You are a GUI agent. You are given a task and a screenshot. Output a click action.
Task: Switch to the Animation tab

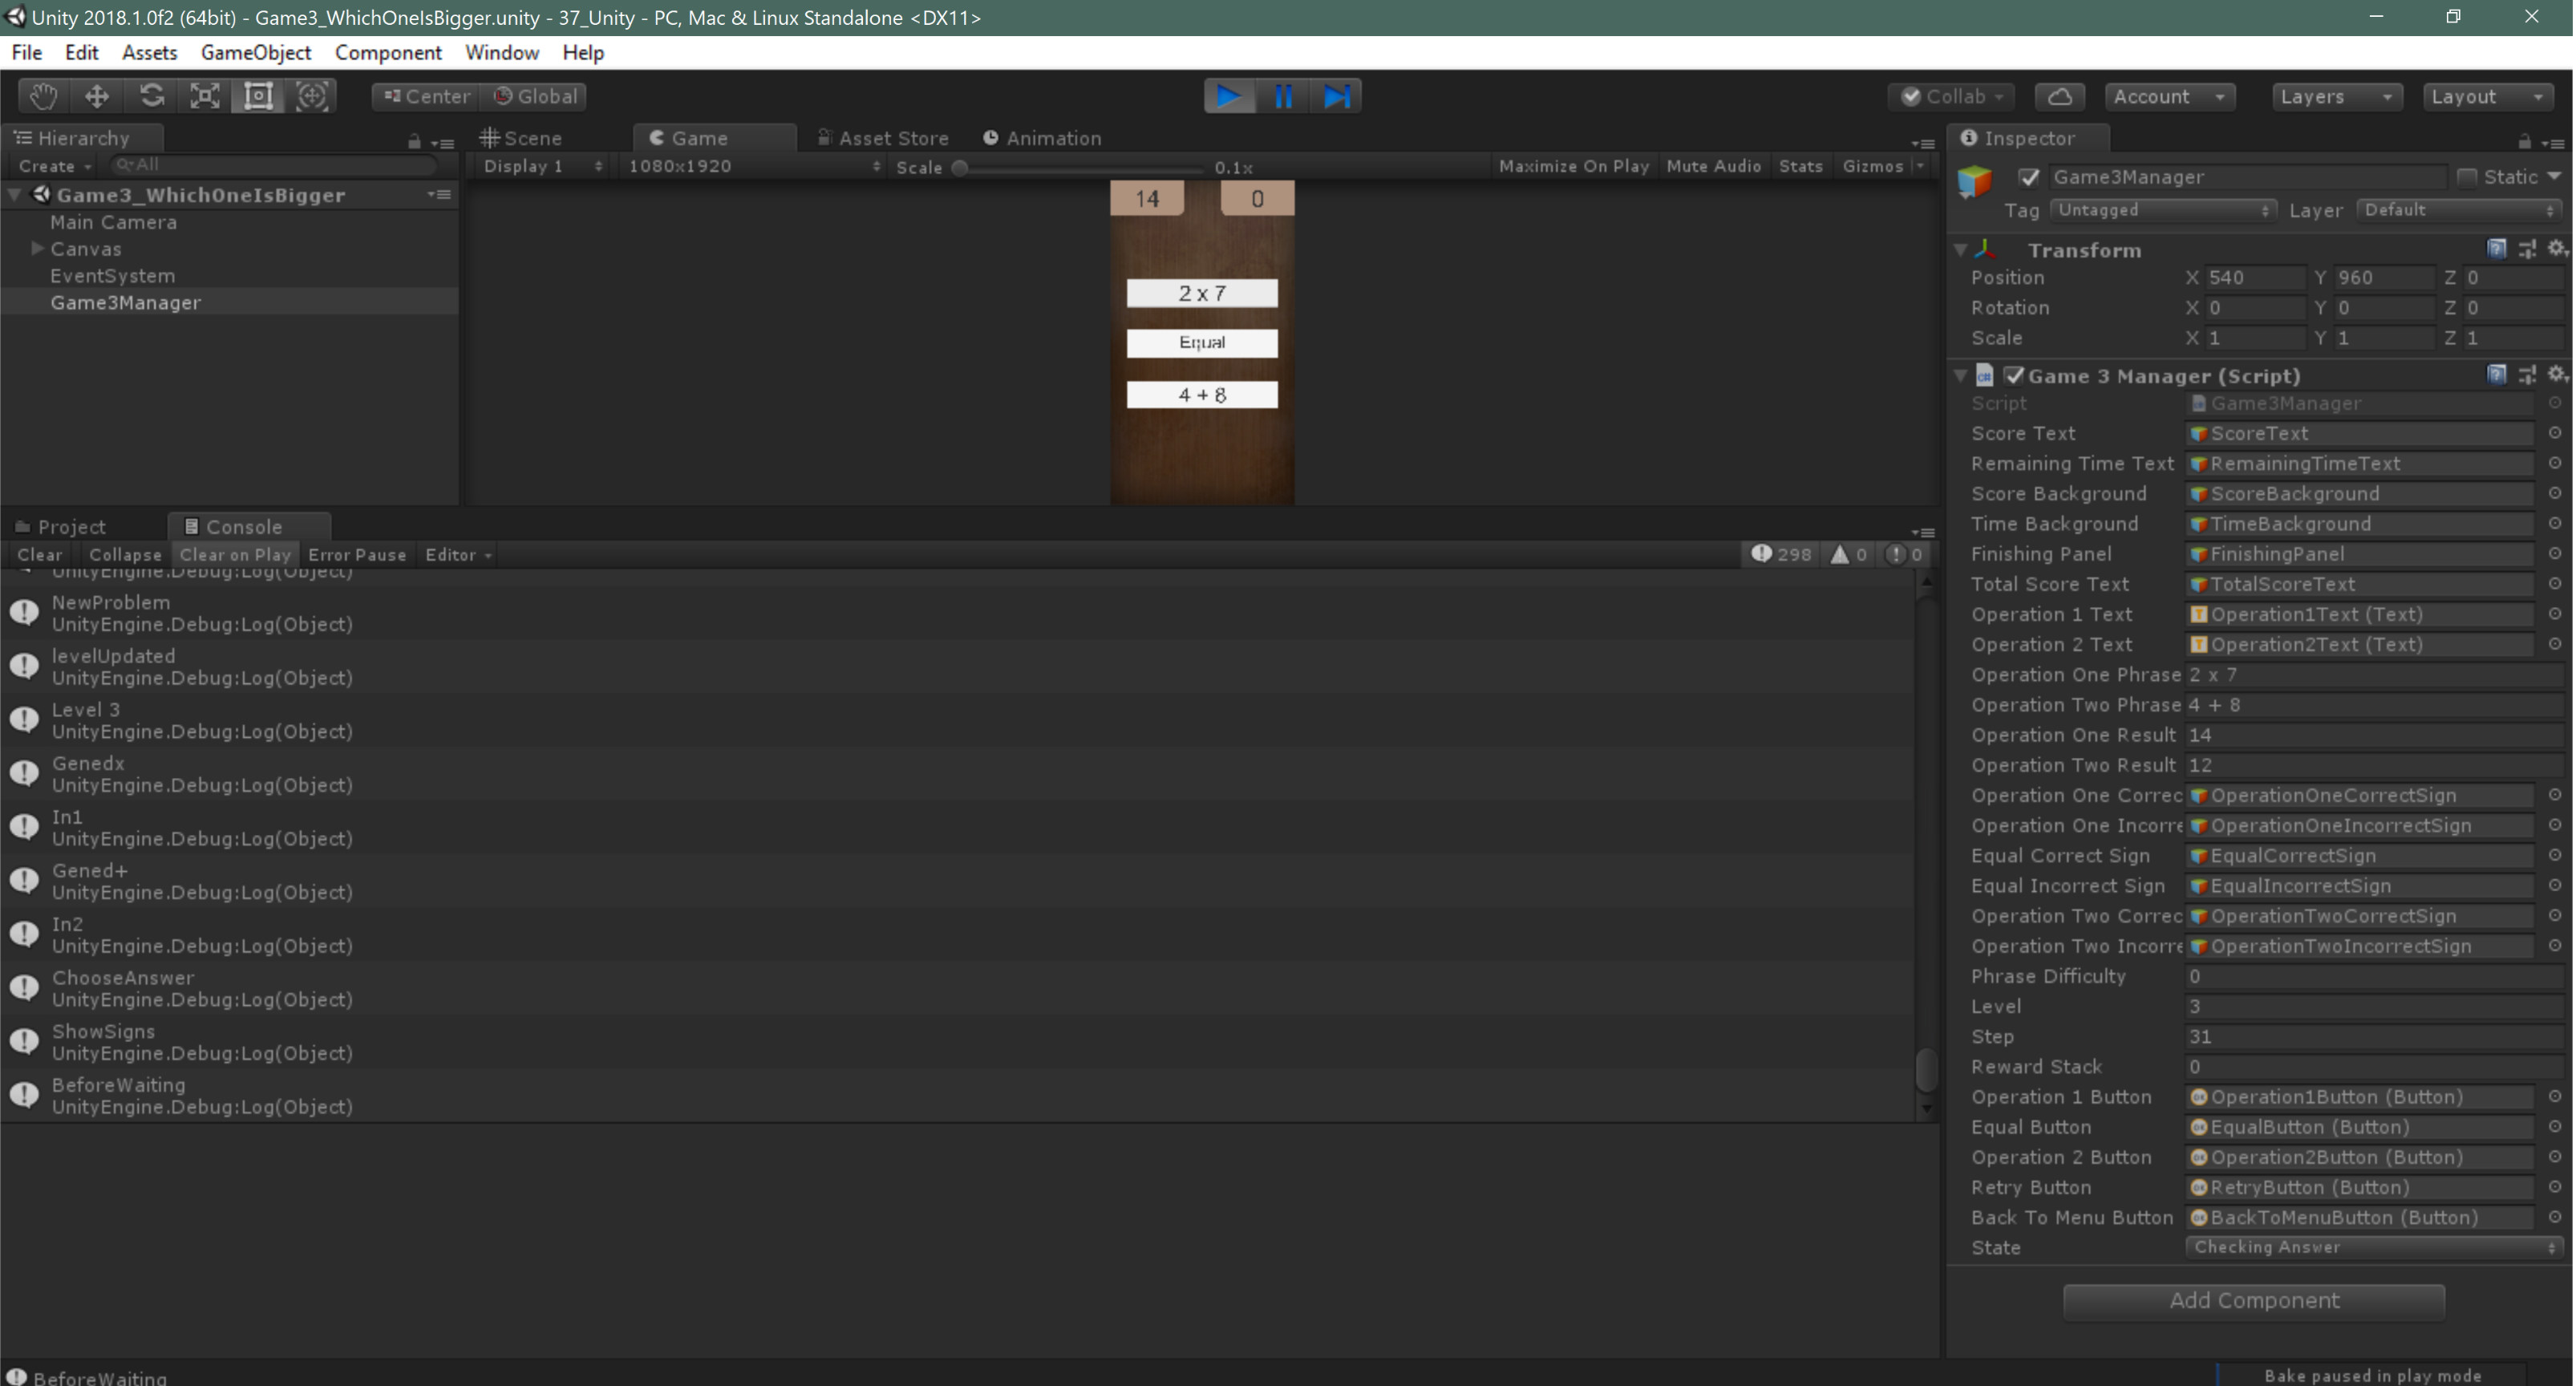(x=1042, y=138)
